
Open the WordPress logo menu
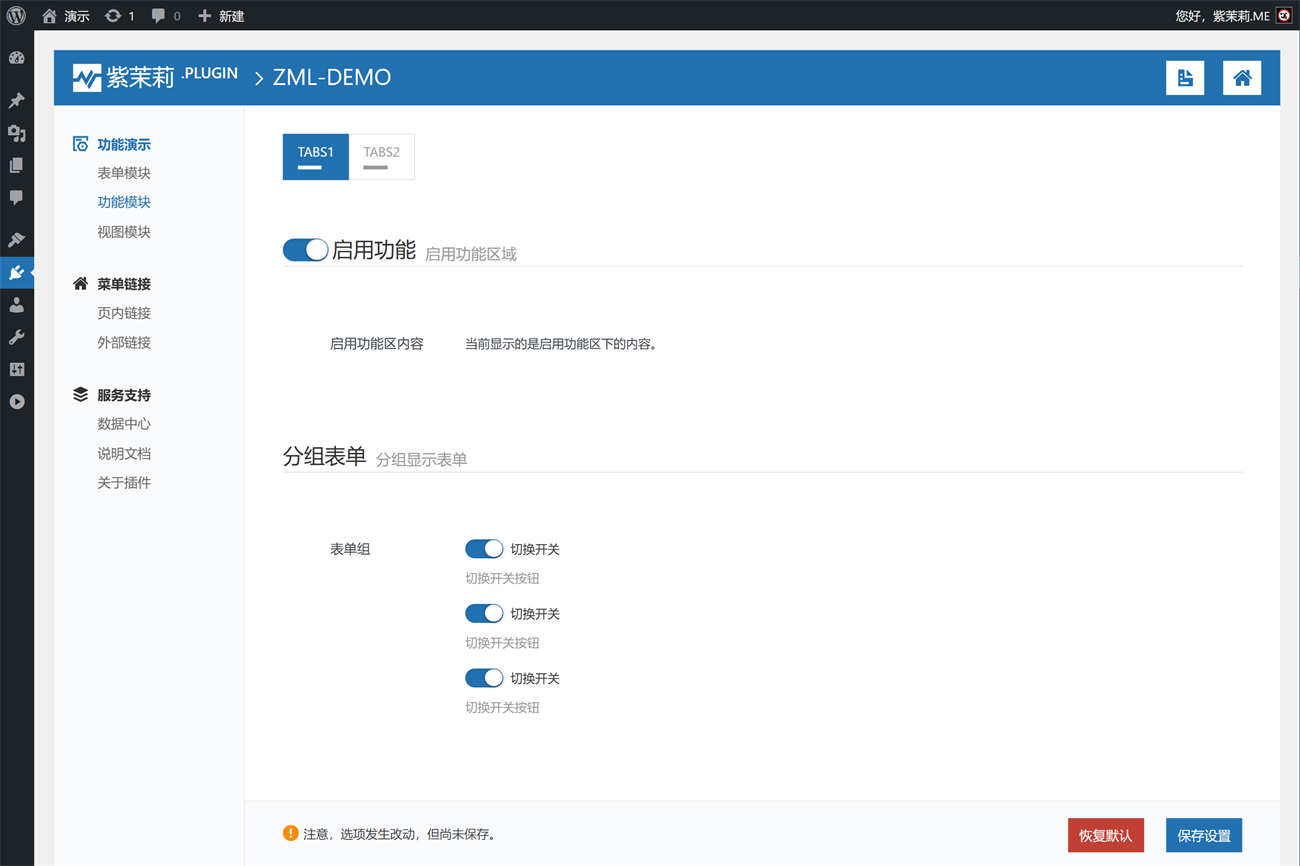(x=16, y=16)
